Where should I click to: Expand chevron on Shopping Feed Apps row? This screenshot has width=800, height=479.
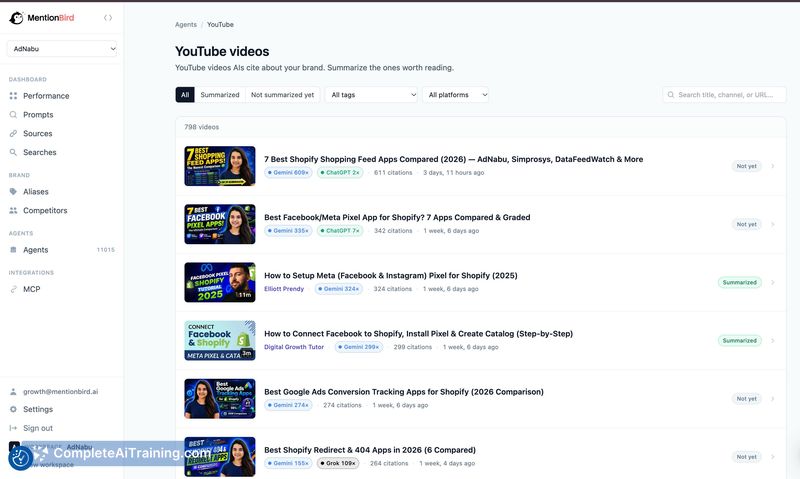tap(773, 166)
